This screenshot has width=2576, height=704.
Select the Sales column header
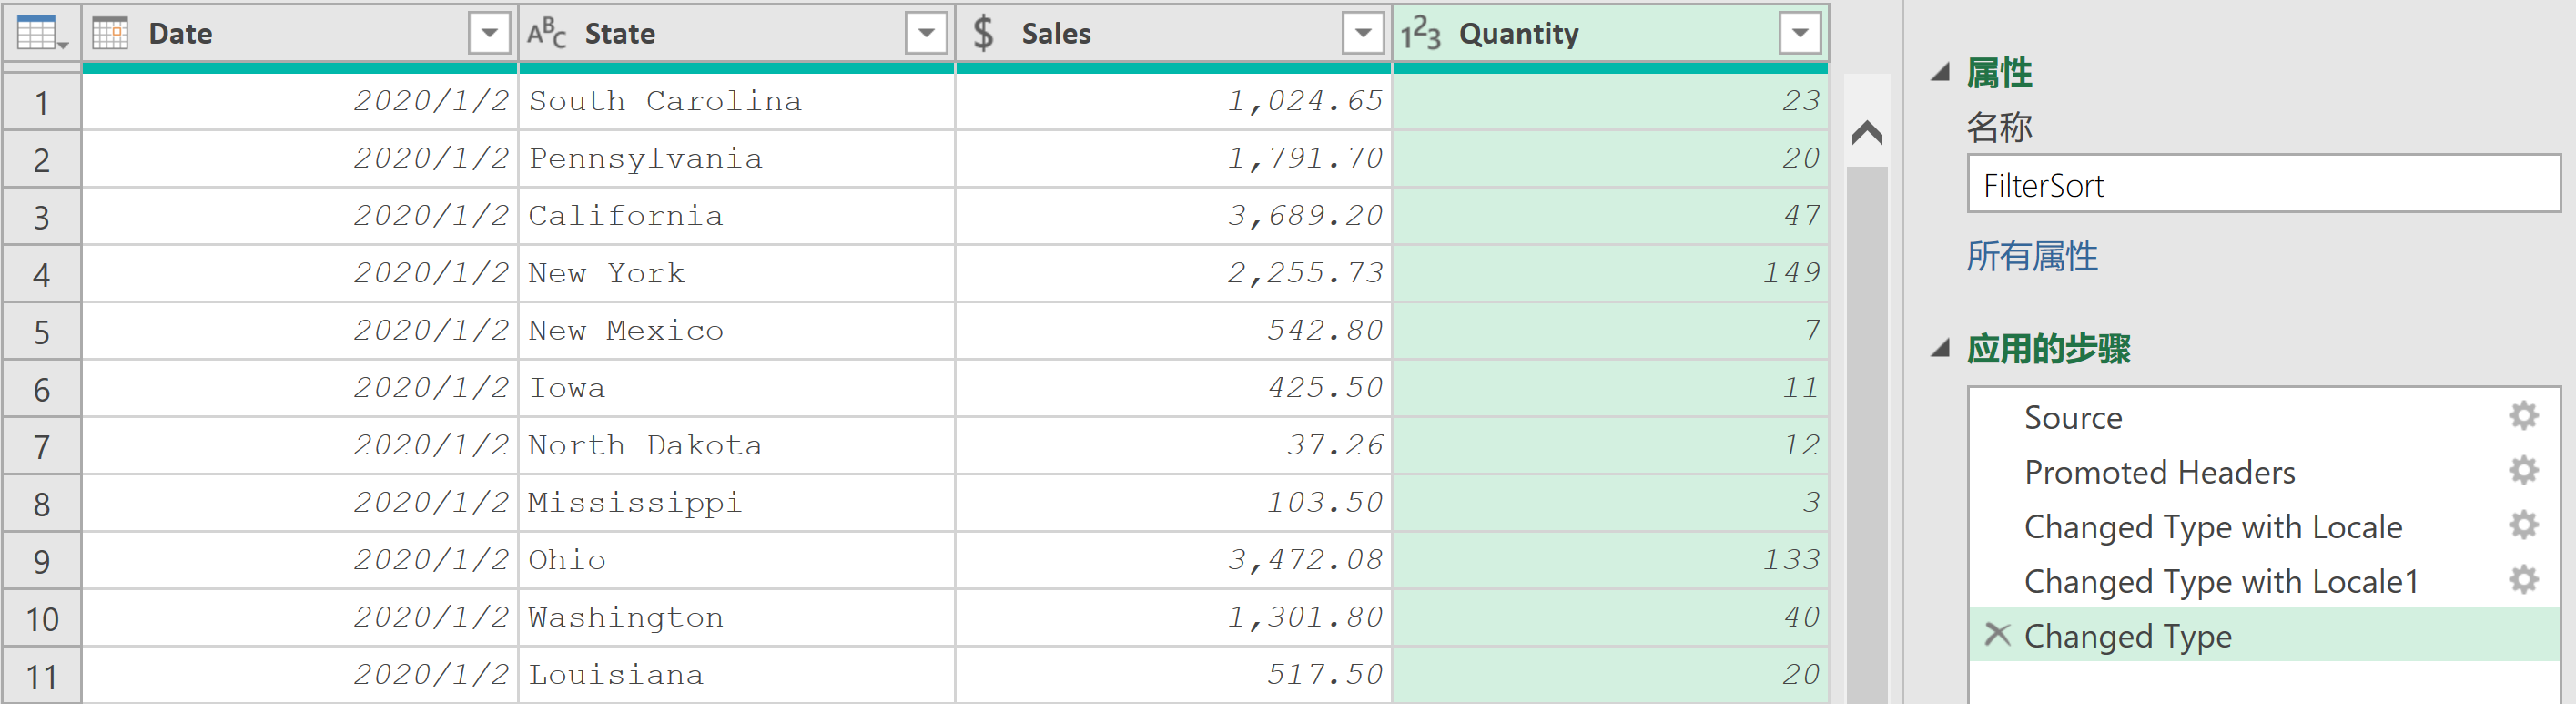click(1173, 34)
